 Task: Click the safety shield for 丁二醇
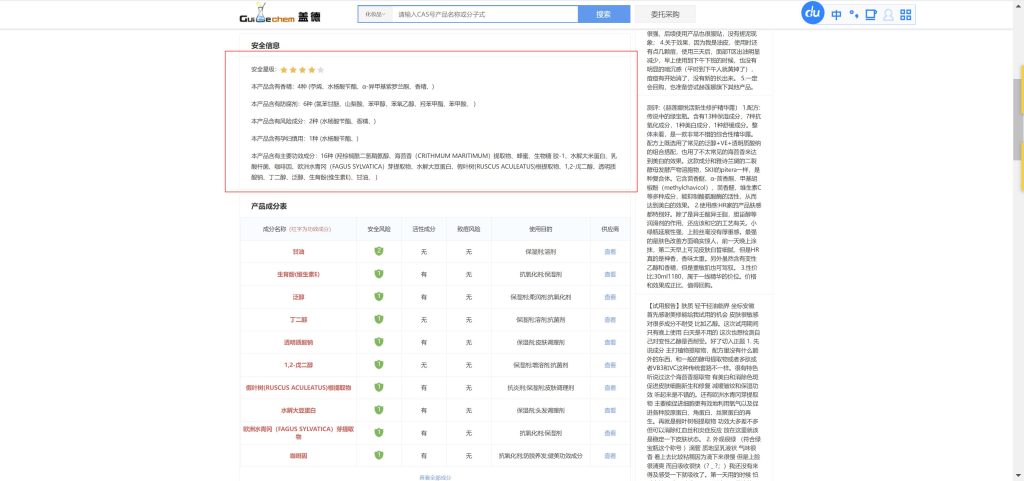(x=379, y=320)
